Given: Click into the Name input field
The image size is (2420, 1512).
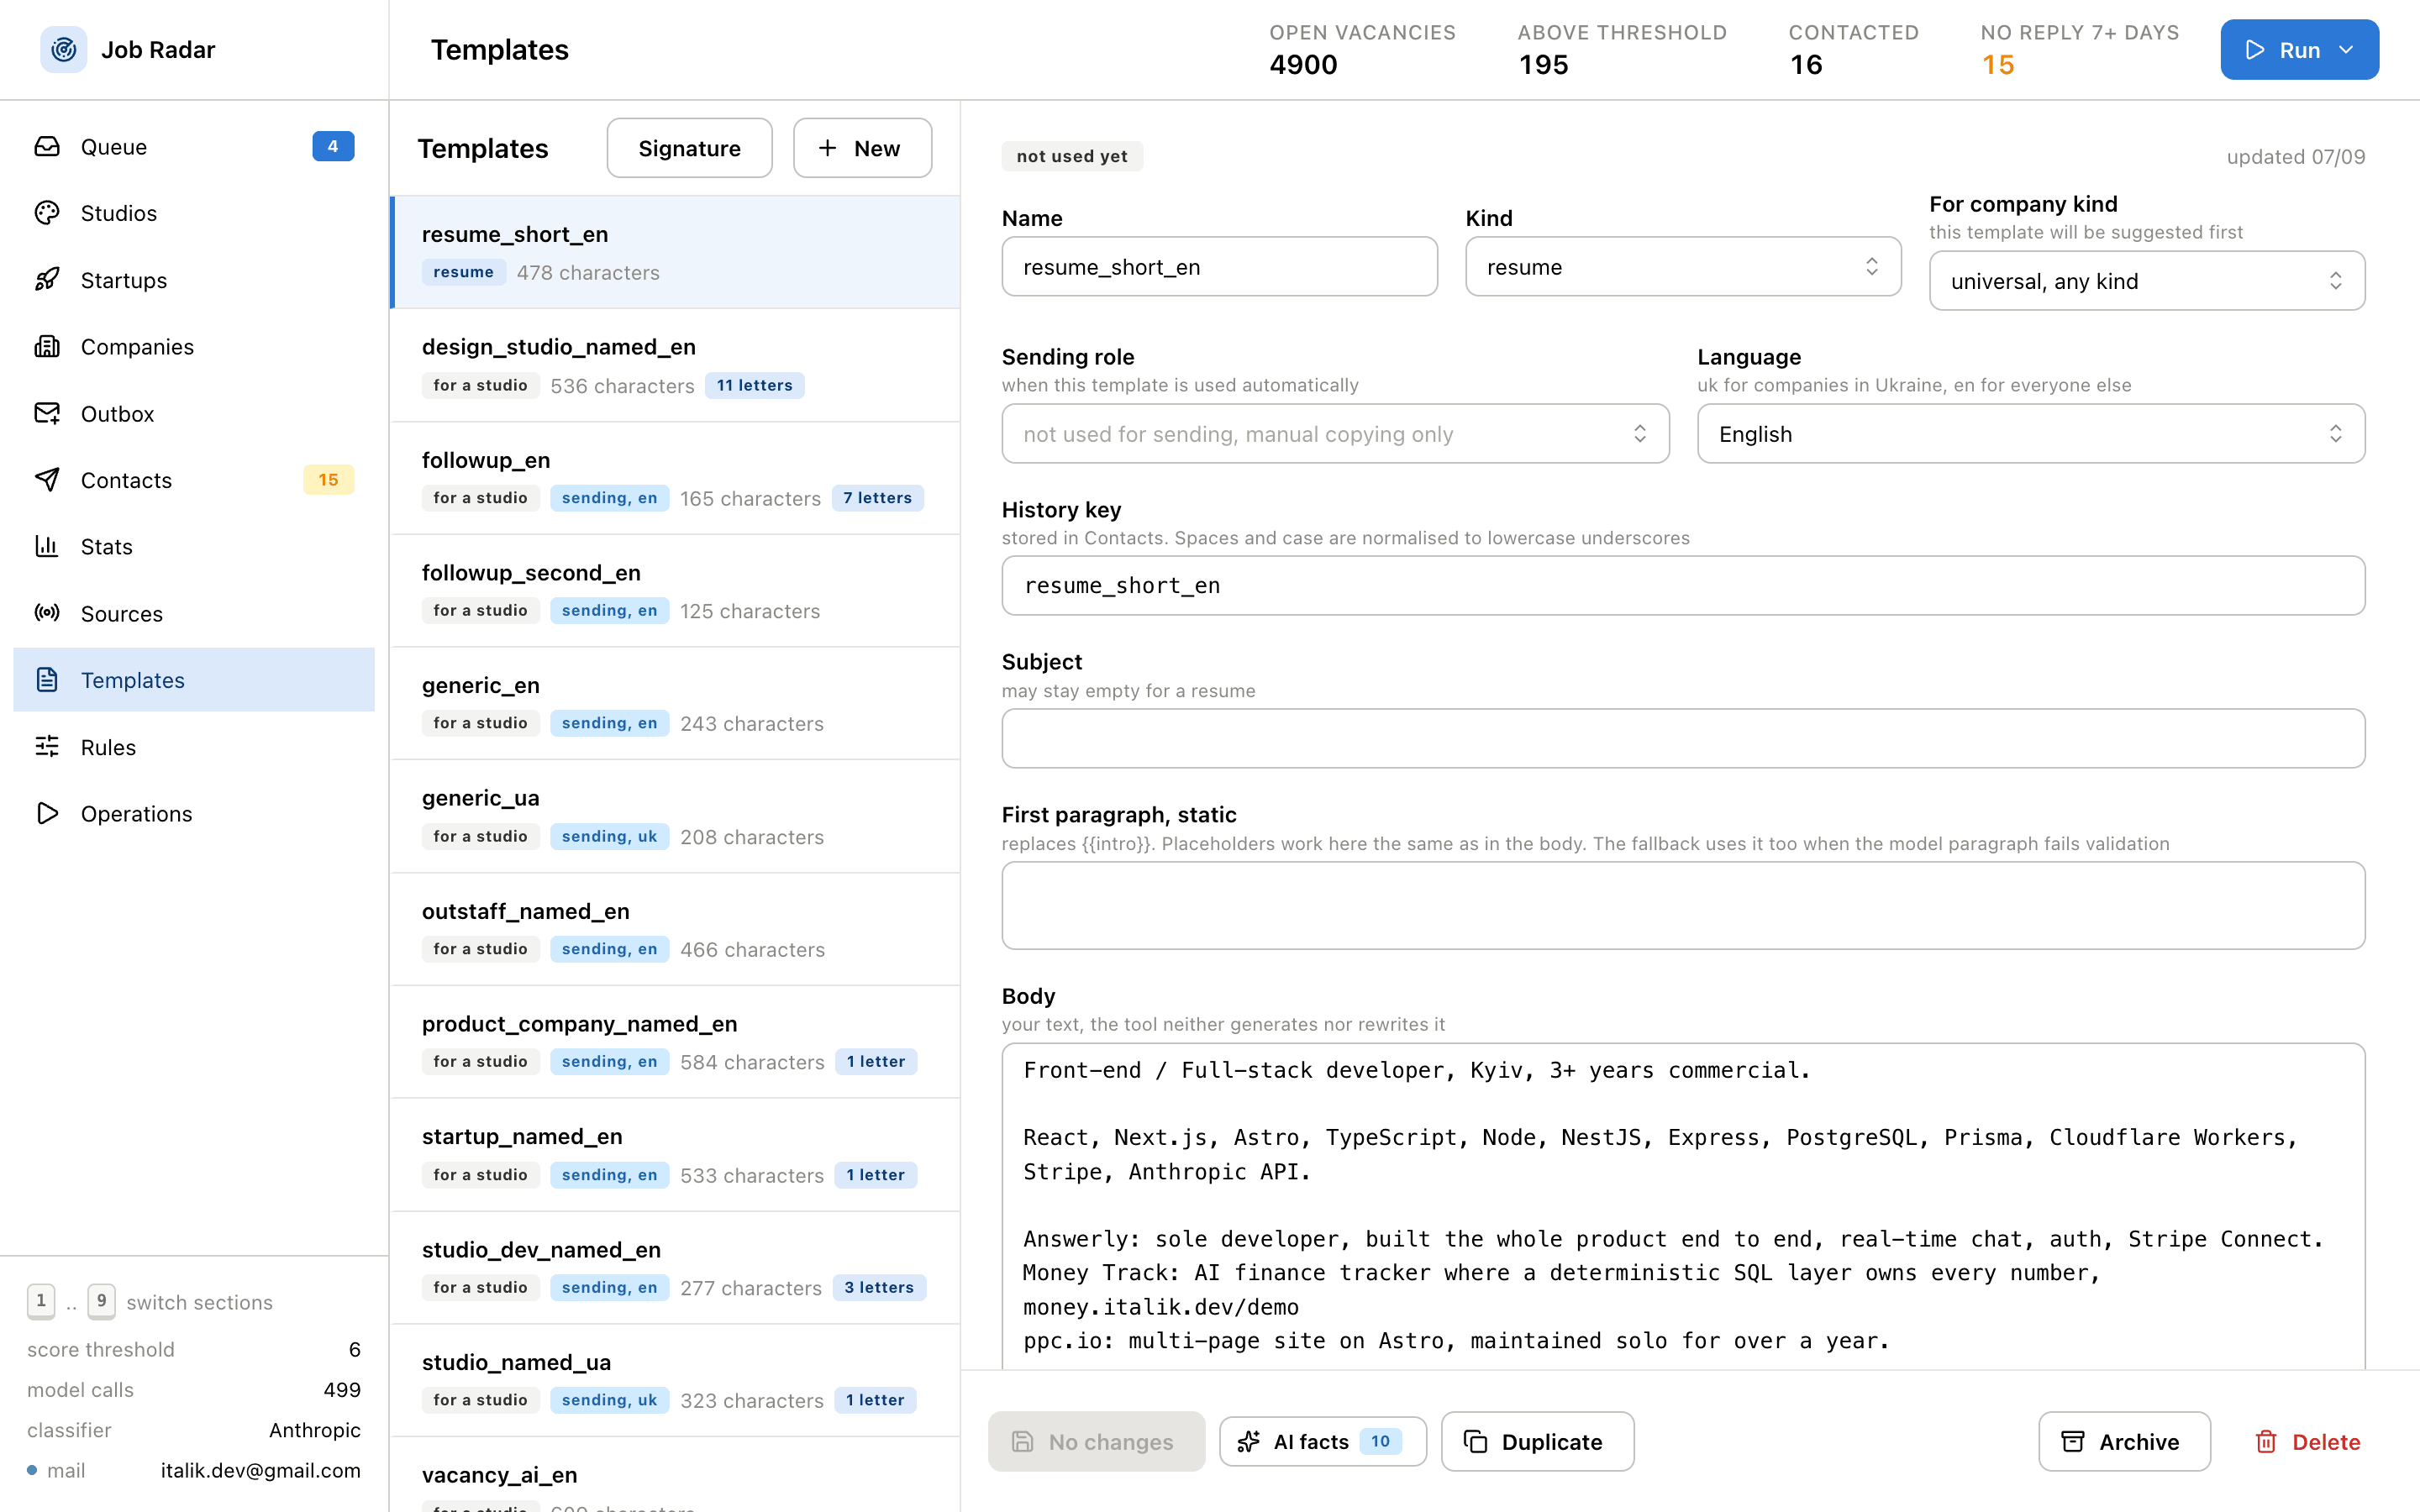Looking at the screenshot, I should [1219, 266].
